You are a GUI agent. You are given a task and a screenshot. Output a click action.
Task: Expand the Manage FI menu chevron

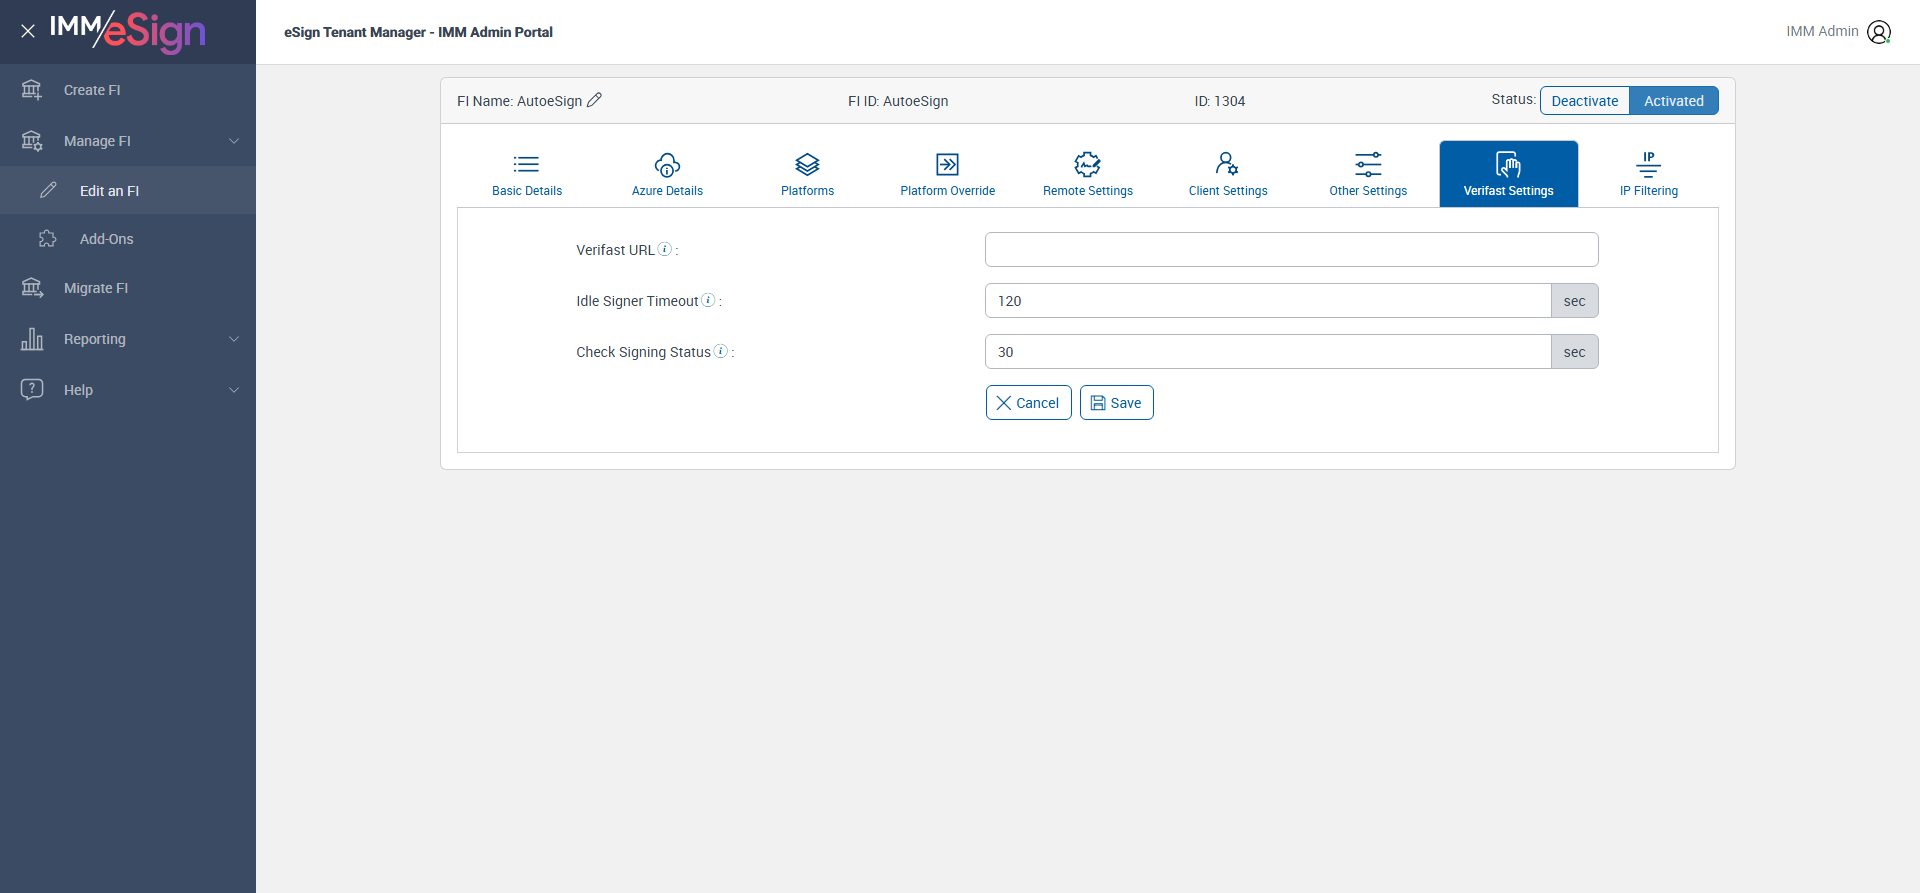(234, 141)
